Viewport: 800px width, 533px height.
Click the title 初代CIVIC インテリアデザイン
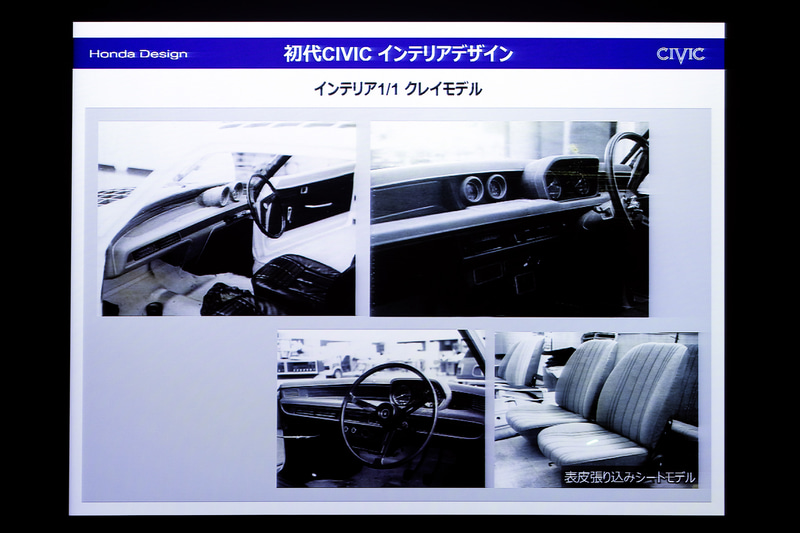(398, 54)
